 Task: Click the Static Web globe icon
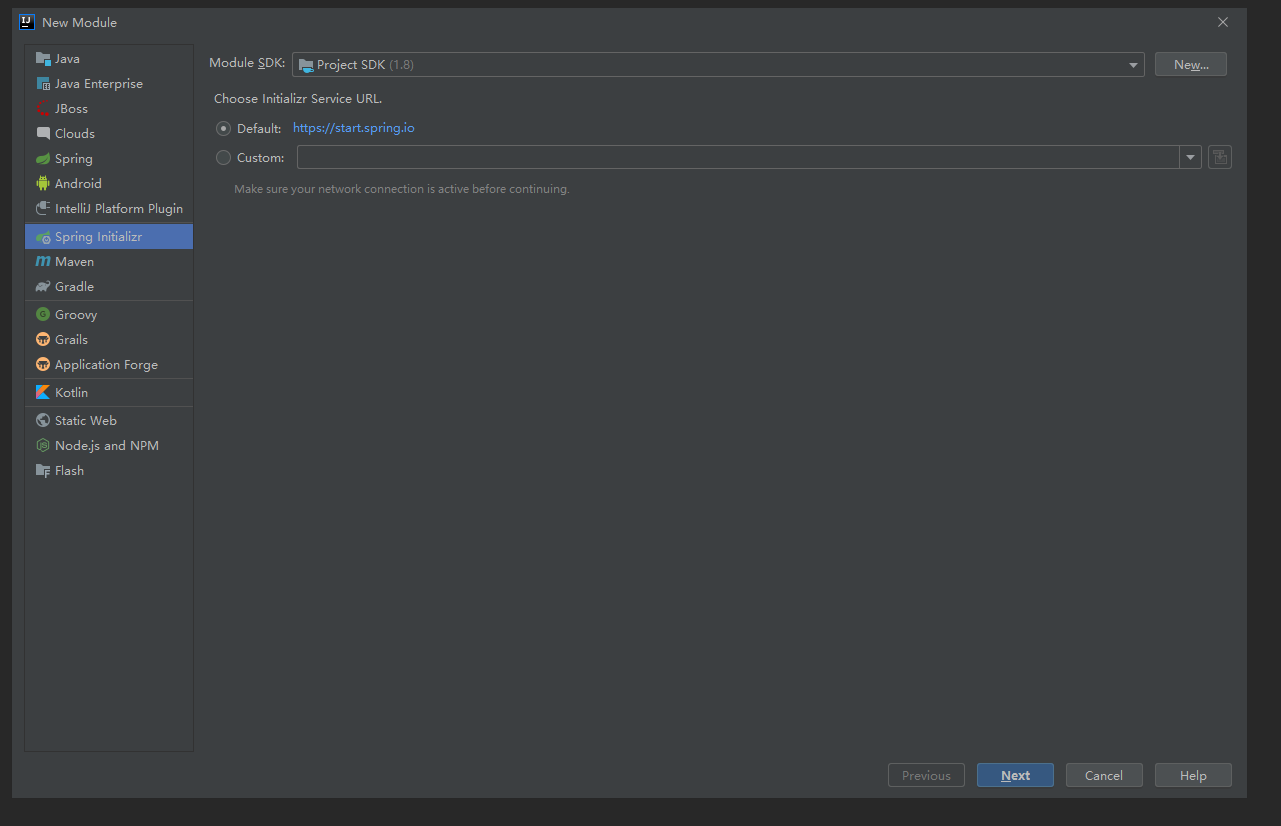pos(43,421)
